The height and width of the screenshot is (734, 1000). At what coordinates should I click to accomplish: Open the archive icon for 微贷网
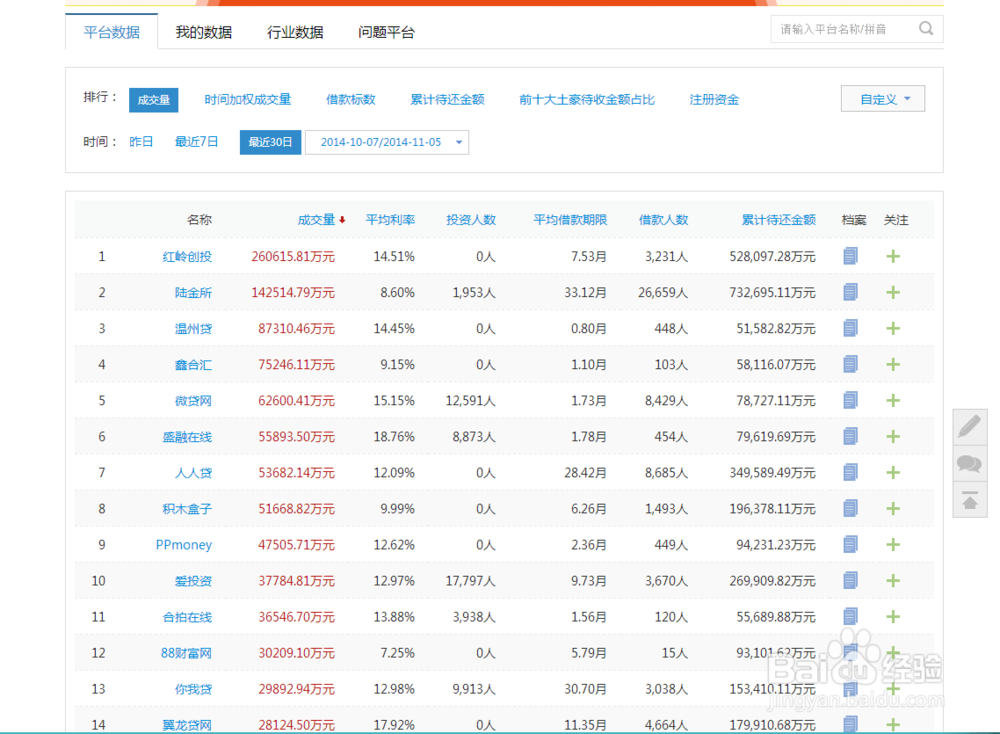pyautogui.click(x=850, y=400)
